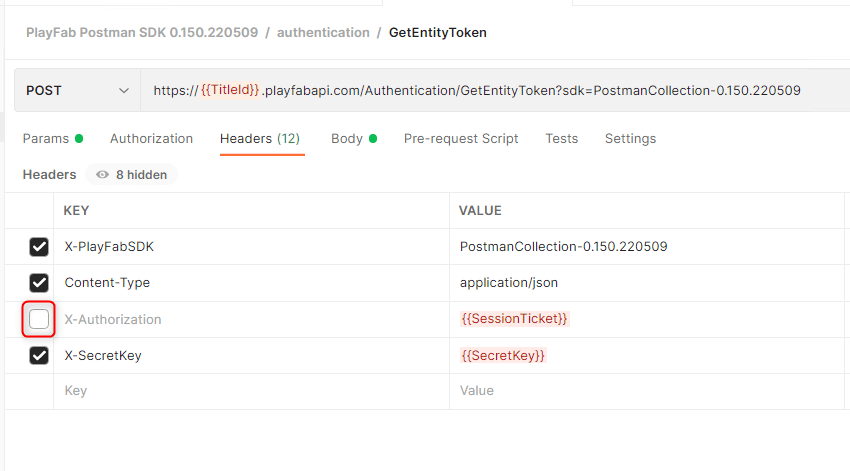
Task: Uncheck the X-SecretKey header checkbox
Action: [38, 356]
